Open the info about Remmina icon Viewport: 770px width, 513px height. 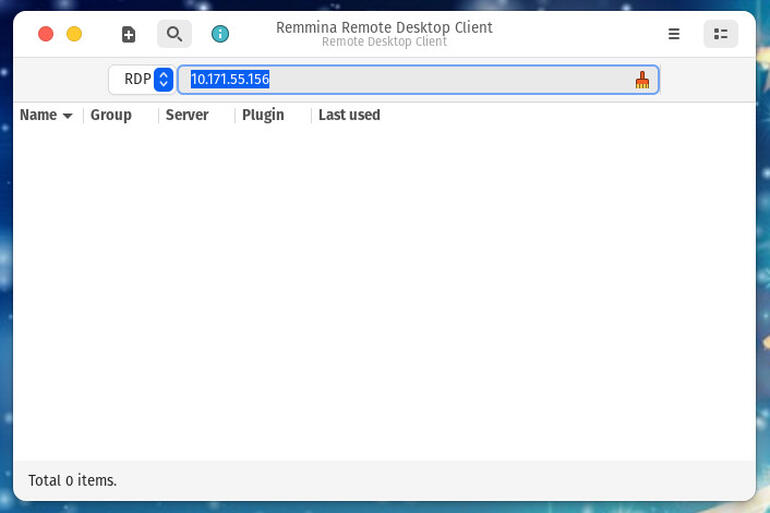click(220, 34)
